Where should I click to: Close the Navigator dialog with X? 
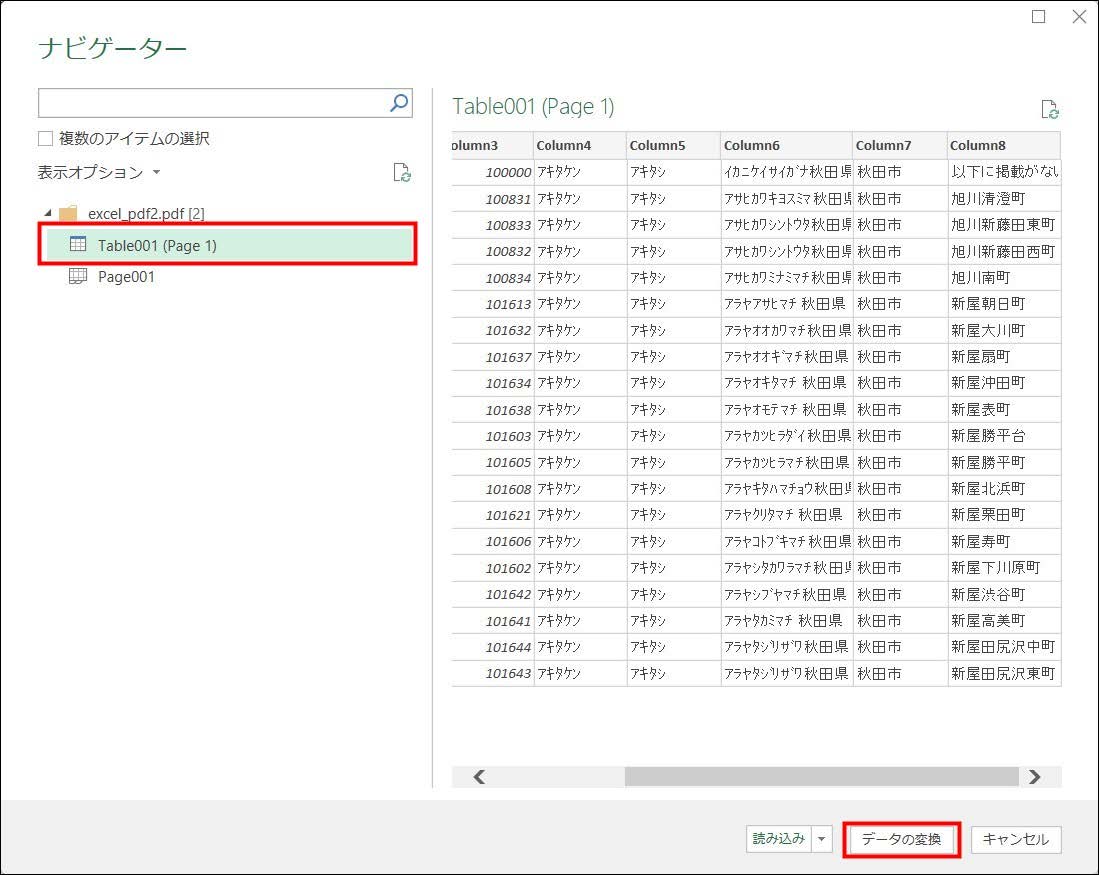1079,16
